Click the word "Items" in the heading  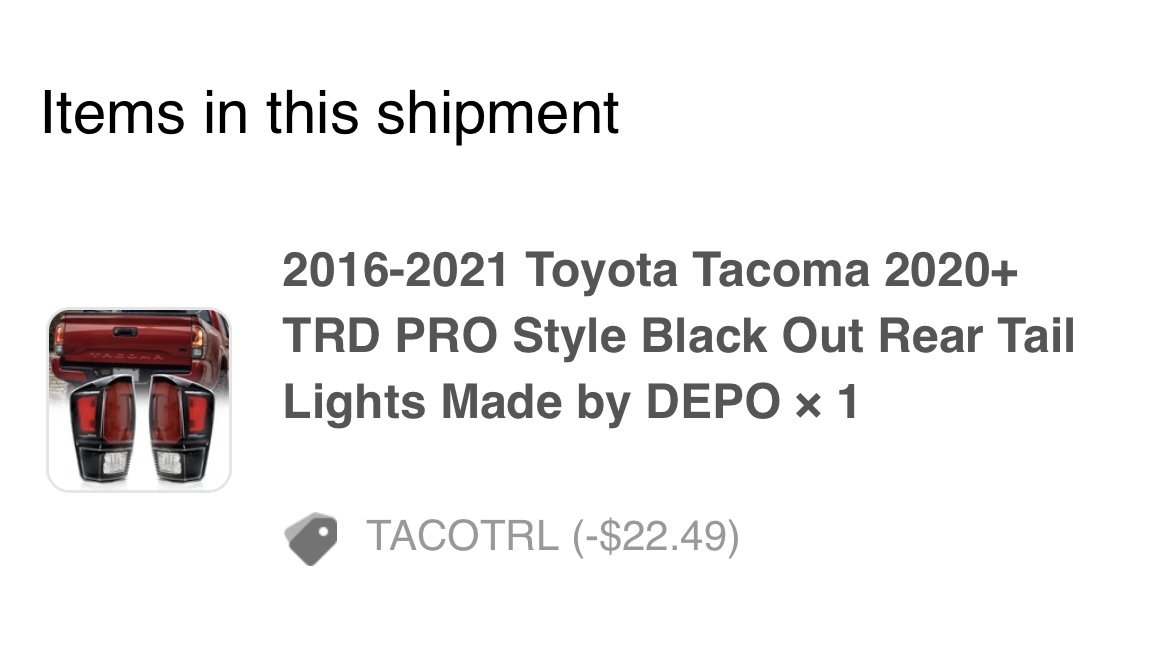[113, 113]
